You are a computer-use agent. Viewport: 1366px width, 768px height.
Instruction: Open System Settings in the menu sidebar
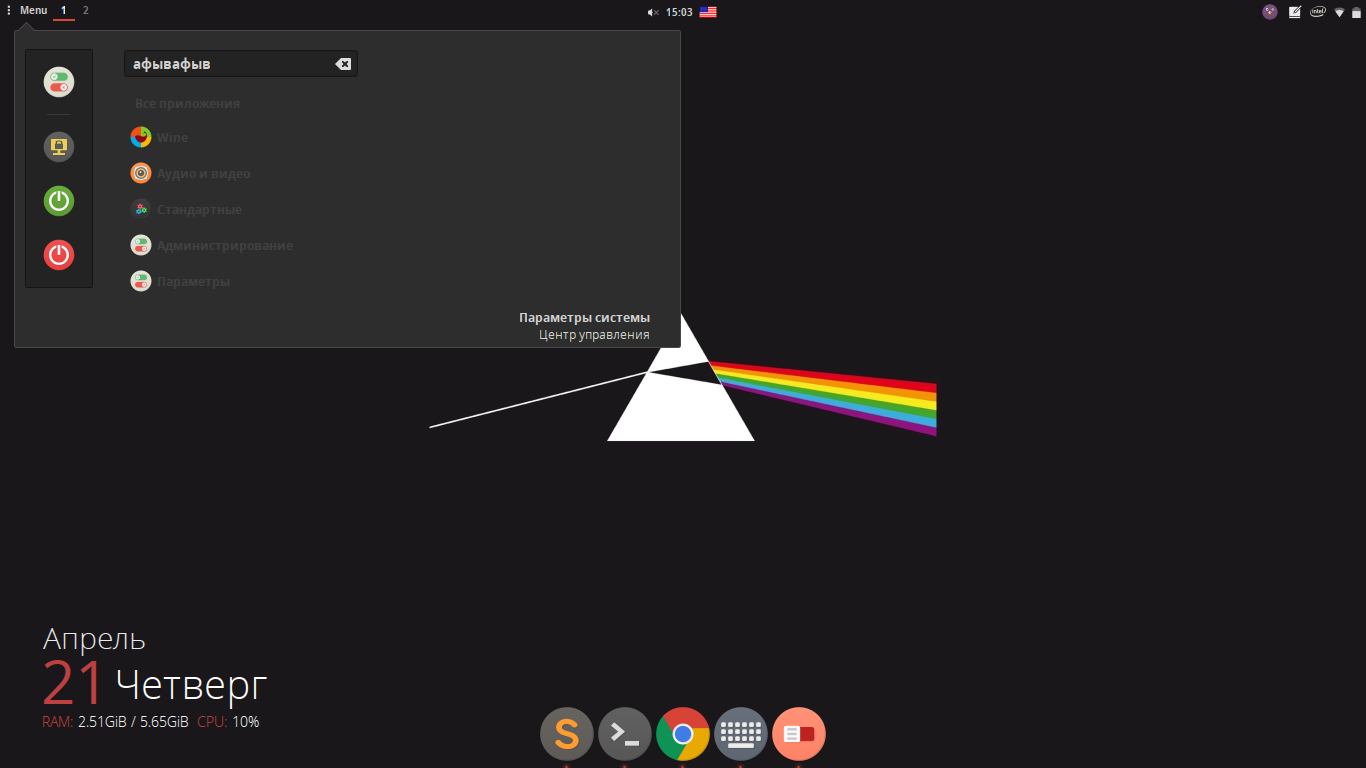coord(59,82)
